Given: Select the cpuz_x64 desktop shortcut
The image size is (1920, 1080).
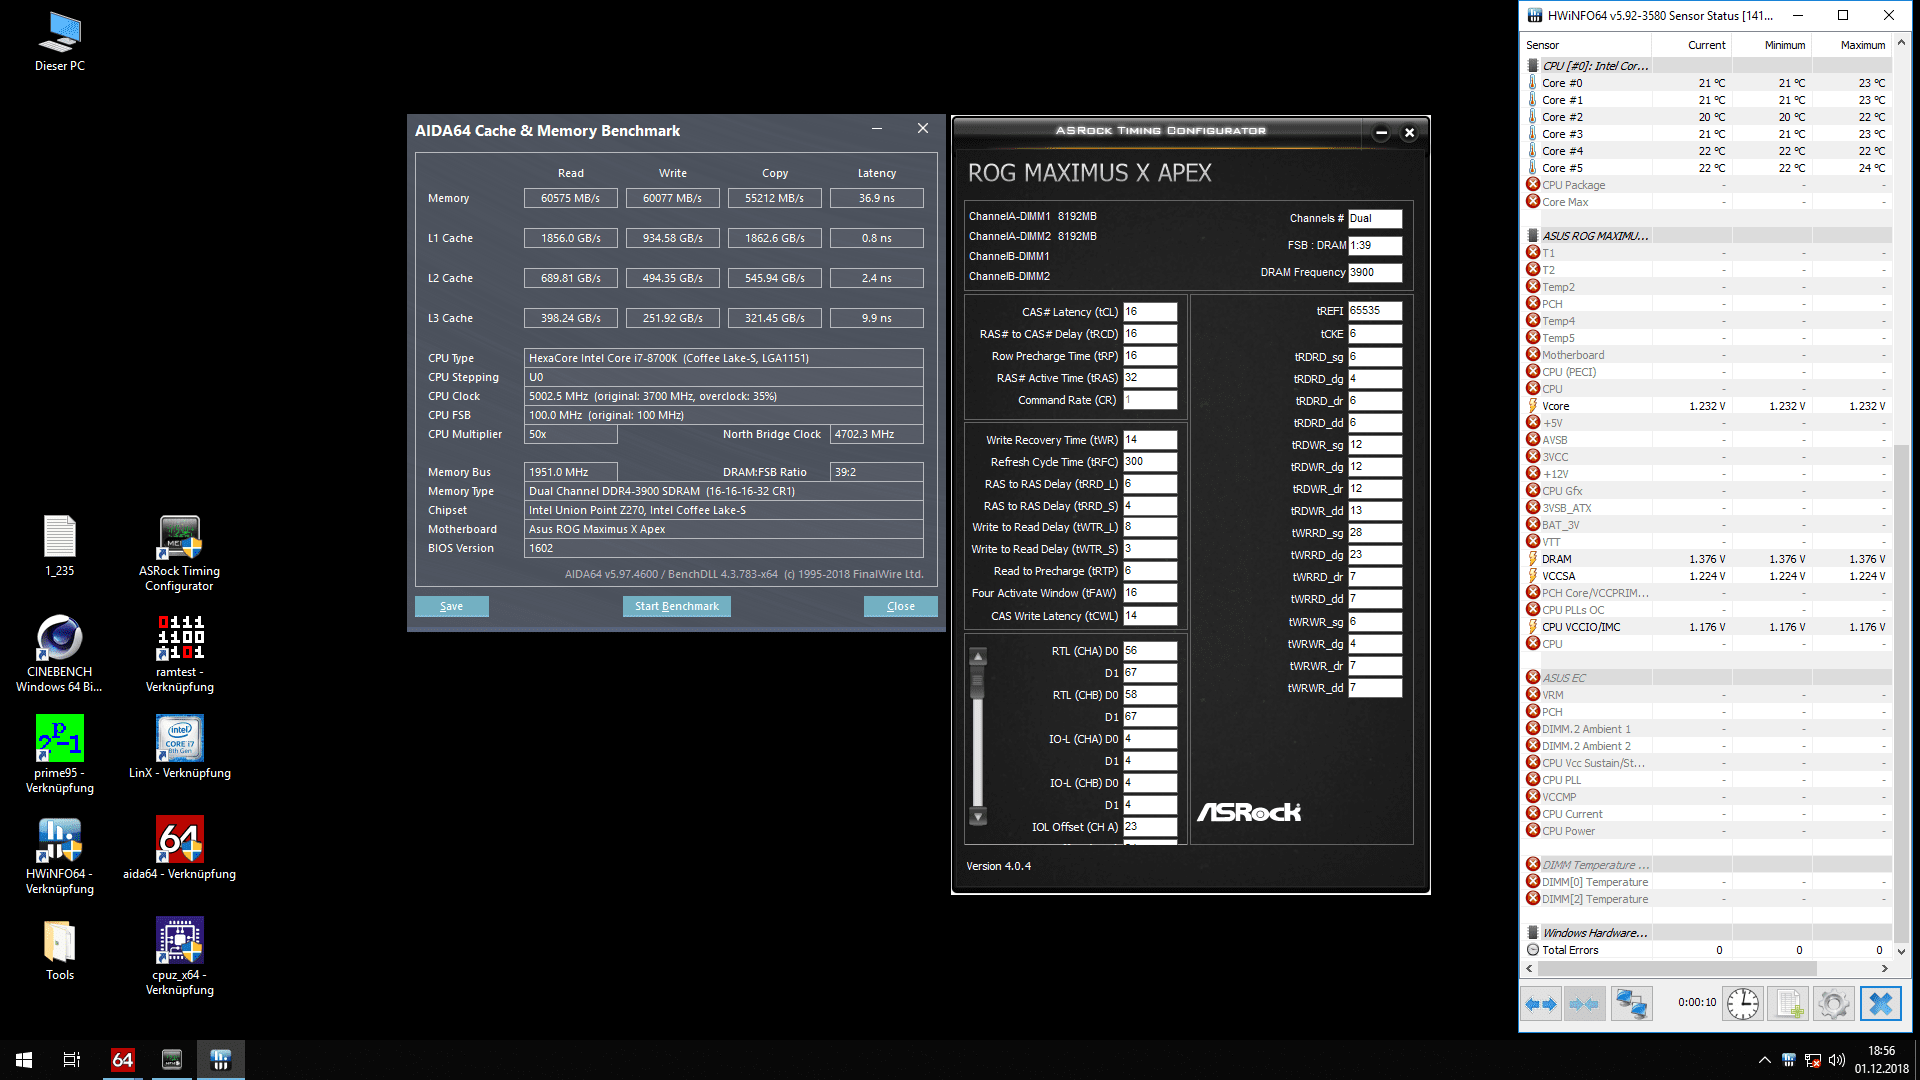Looking at the screenshot, I should pyautogui.click(x=180, y=957).
